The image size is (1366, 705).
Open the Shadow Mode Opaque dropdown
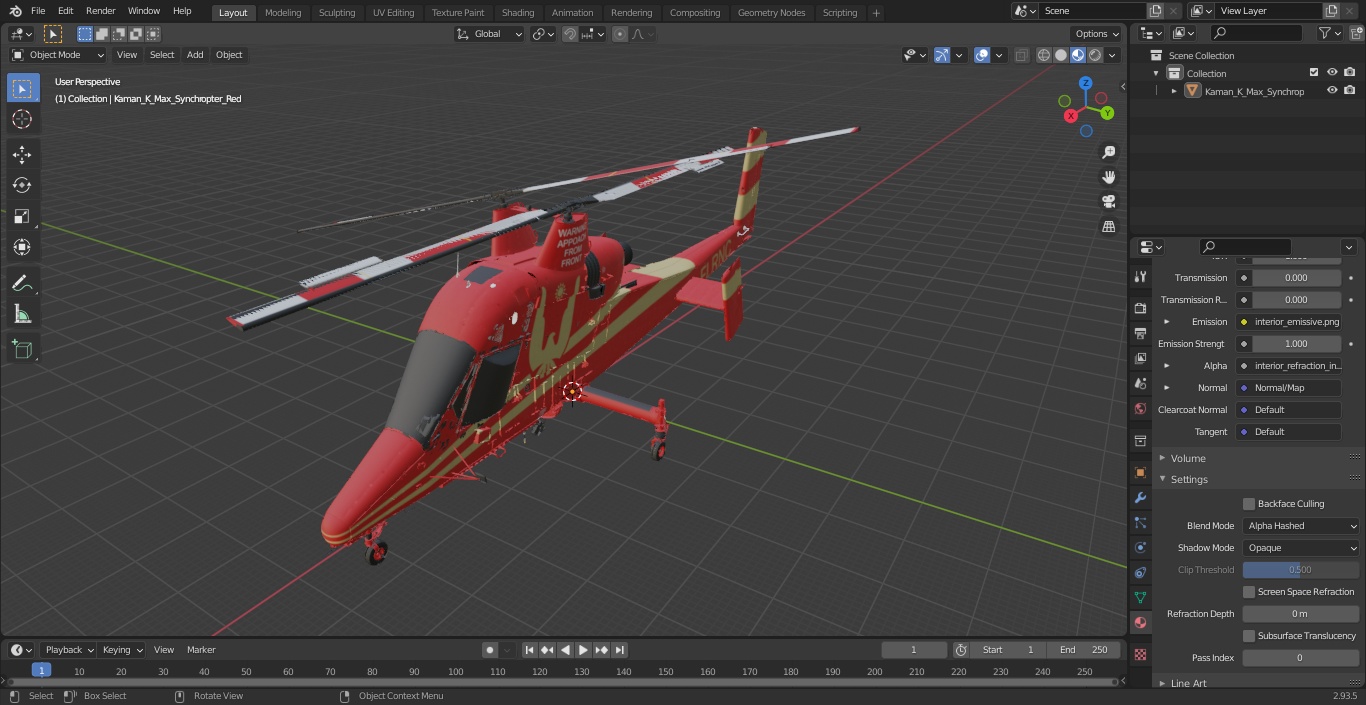click(1301, 548)
